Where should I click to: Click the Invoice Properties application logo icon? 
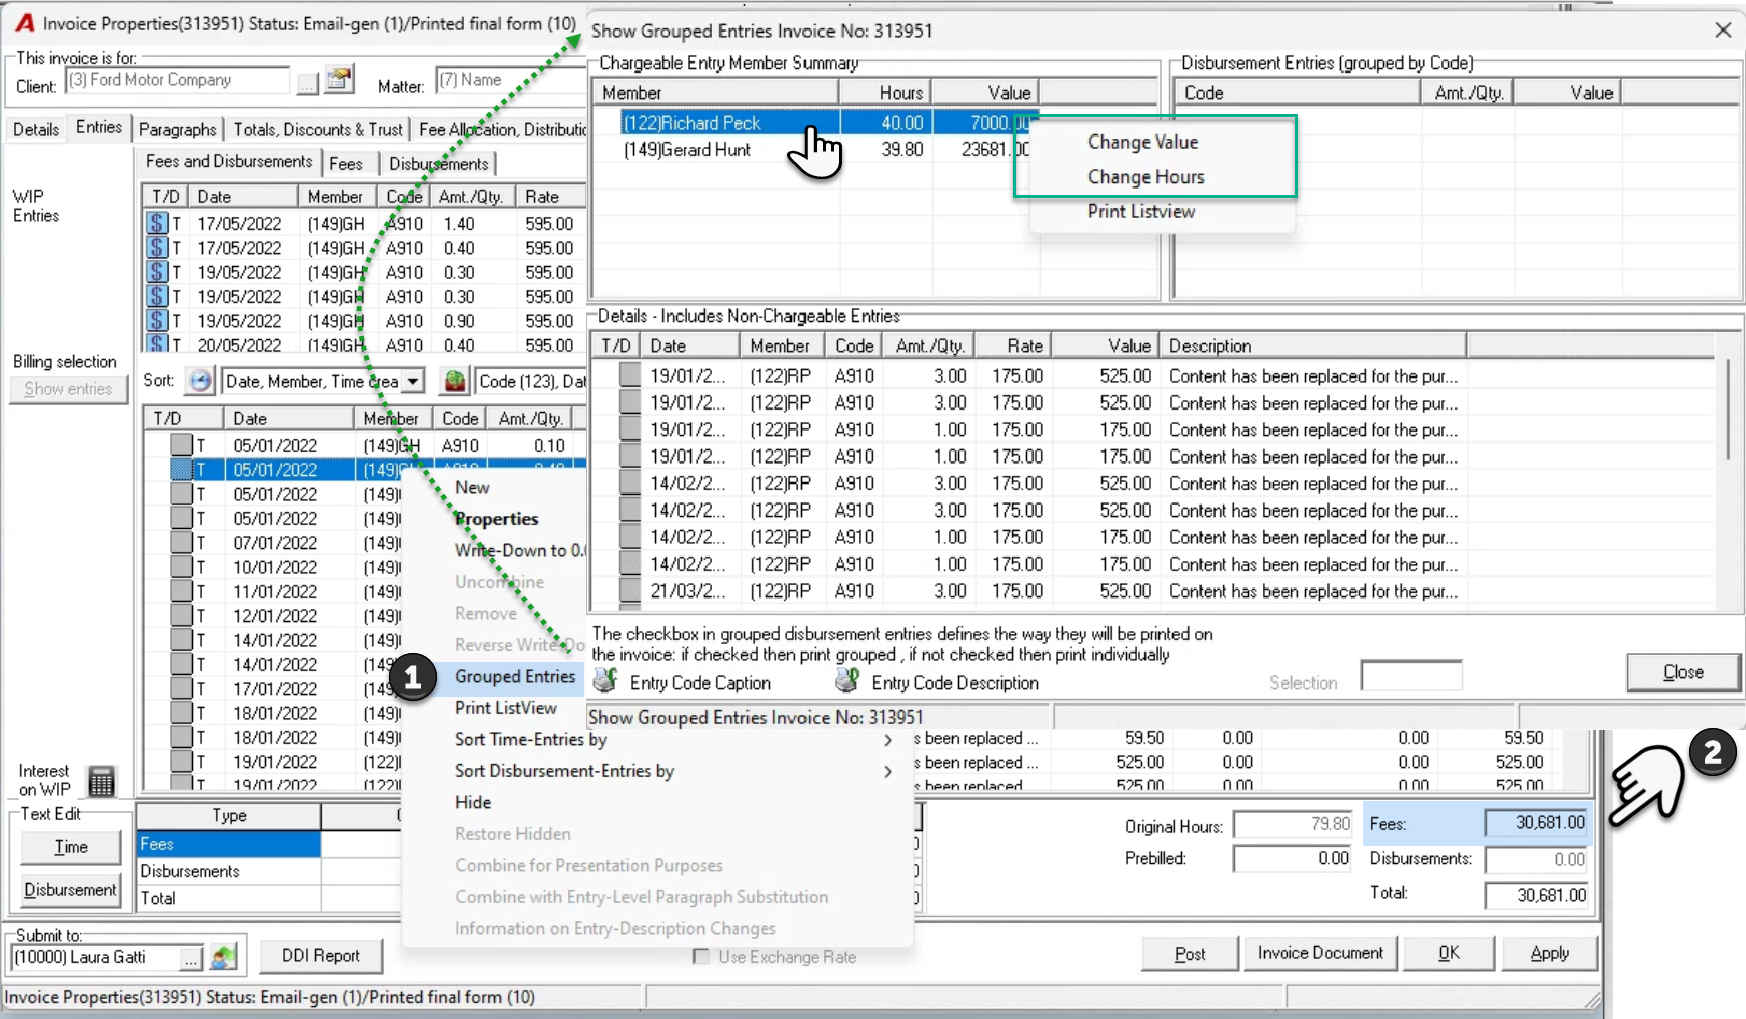[x=25, y=23]
